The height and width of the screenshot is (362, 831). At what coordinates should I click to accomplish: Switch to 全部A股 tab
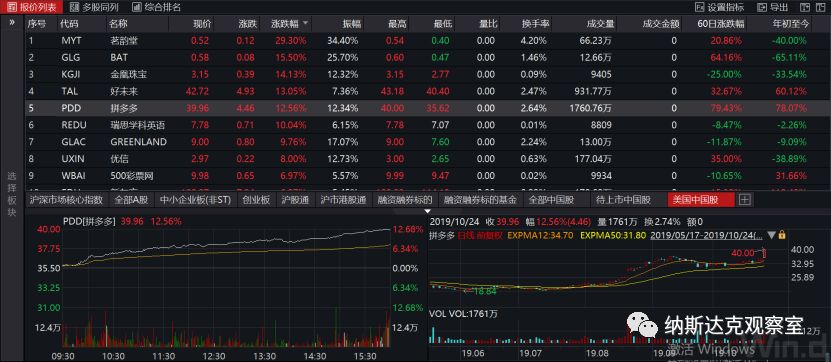click(x=131, y=200)
